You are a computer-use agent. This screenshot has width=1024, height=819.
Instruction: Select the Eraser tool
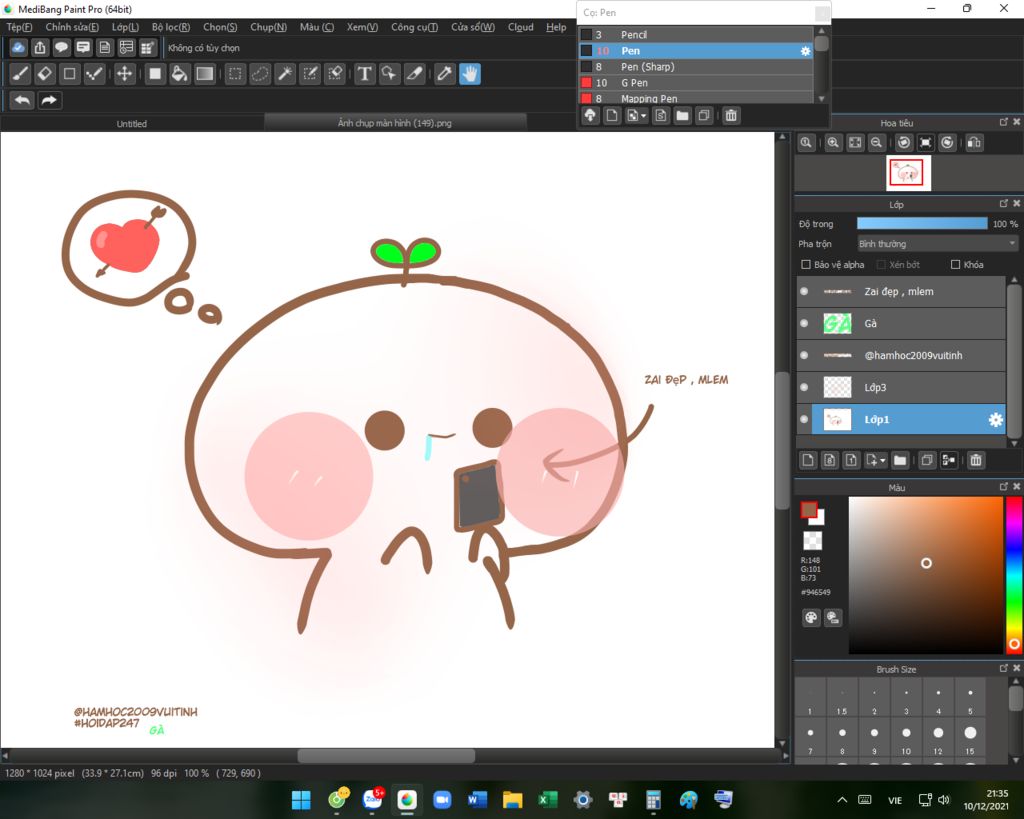pos(45,74)
